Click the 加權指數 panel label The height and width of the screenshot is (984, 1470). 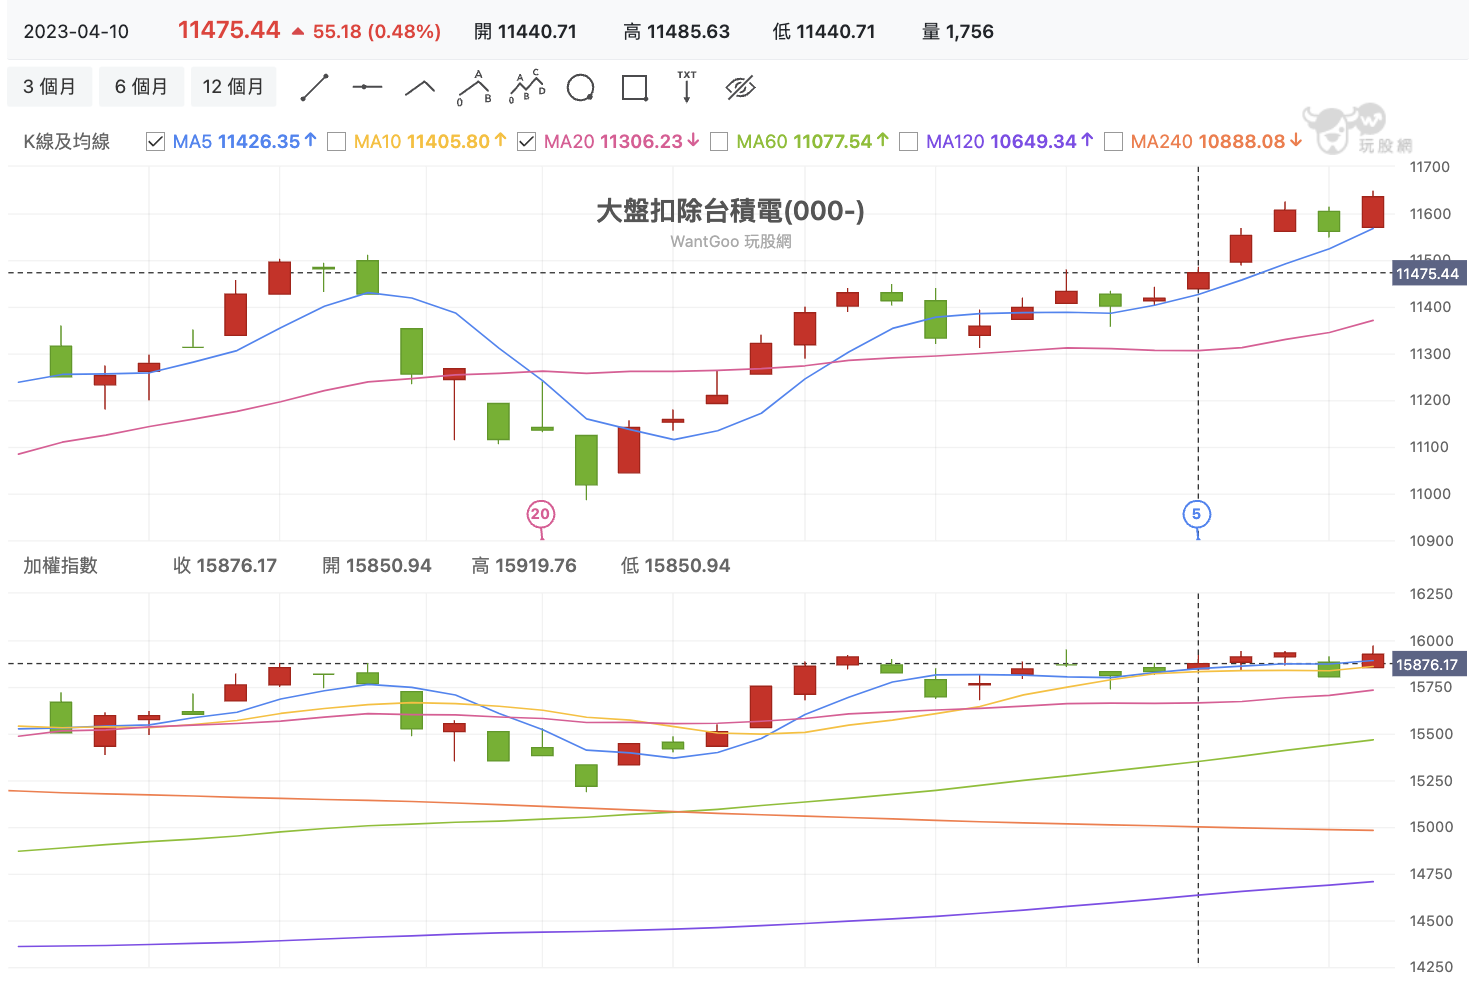point(61,566)
